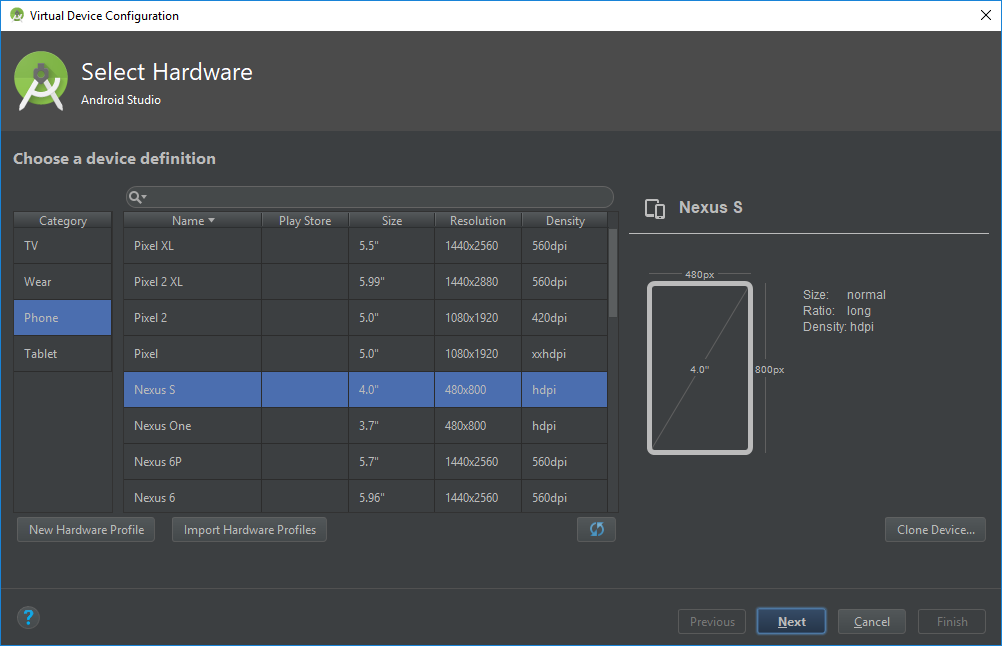Sort list by the Resolution column header
1002x646 pixels.
click(x=477, y=221)
